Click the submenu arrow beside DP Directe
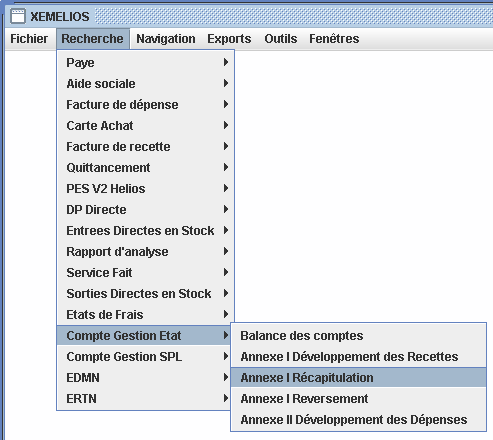Screen dimensions: 493x440 click(226, 209)
